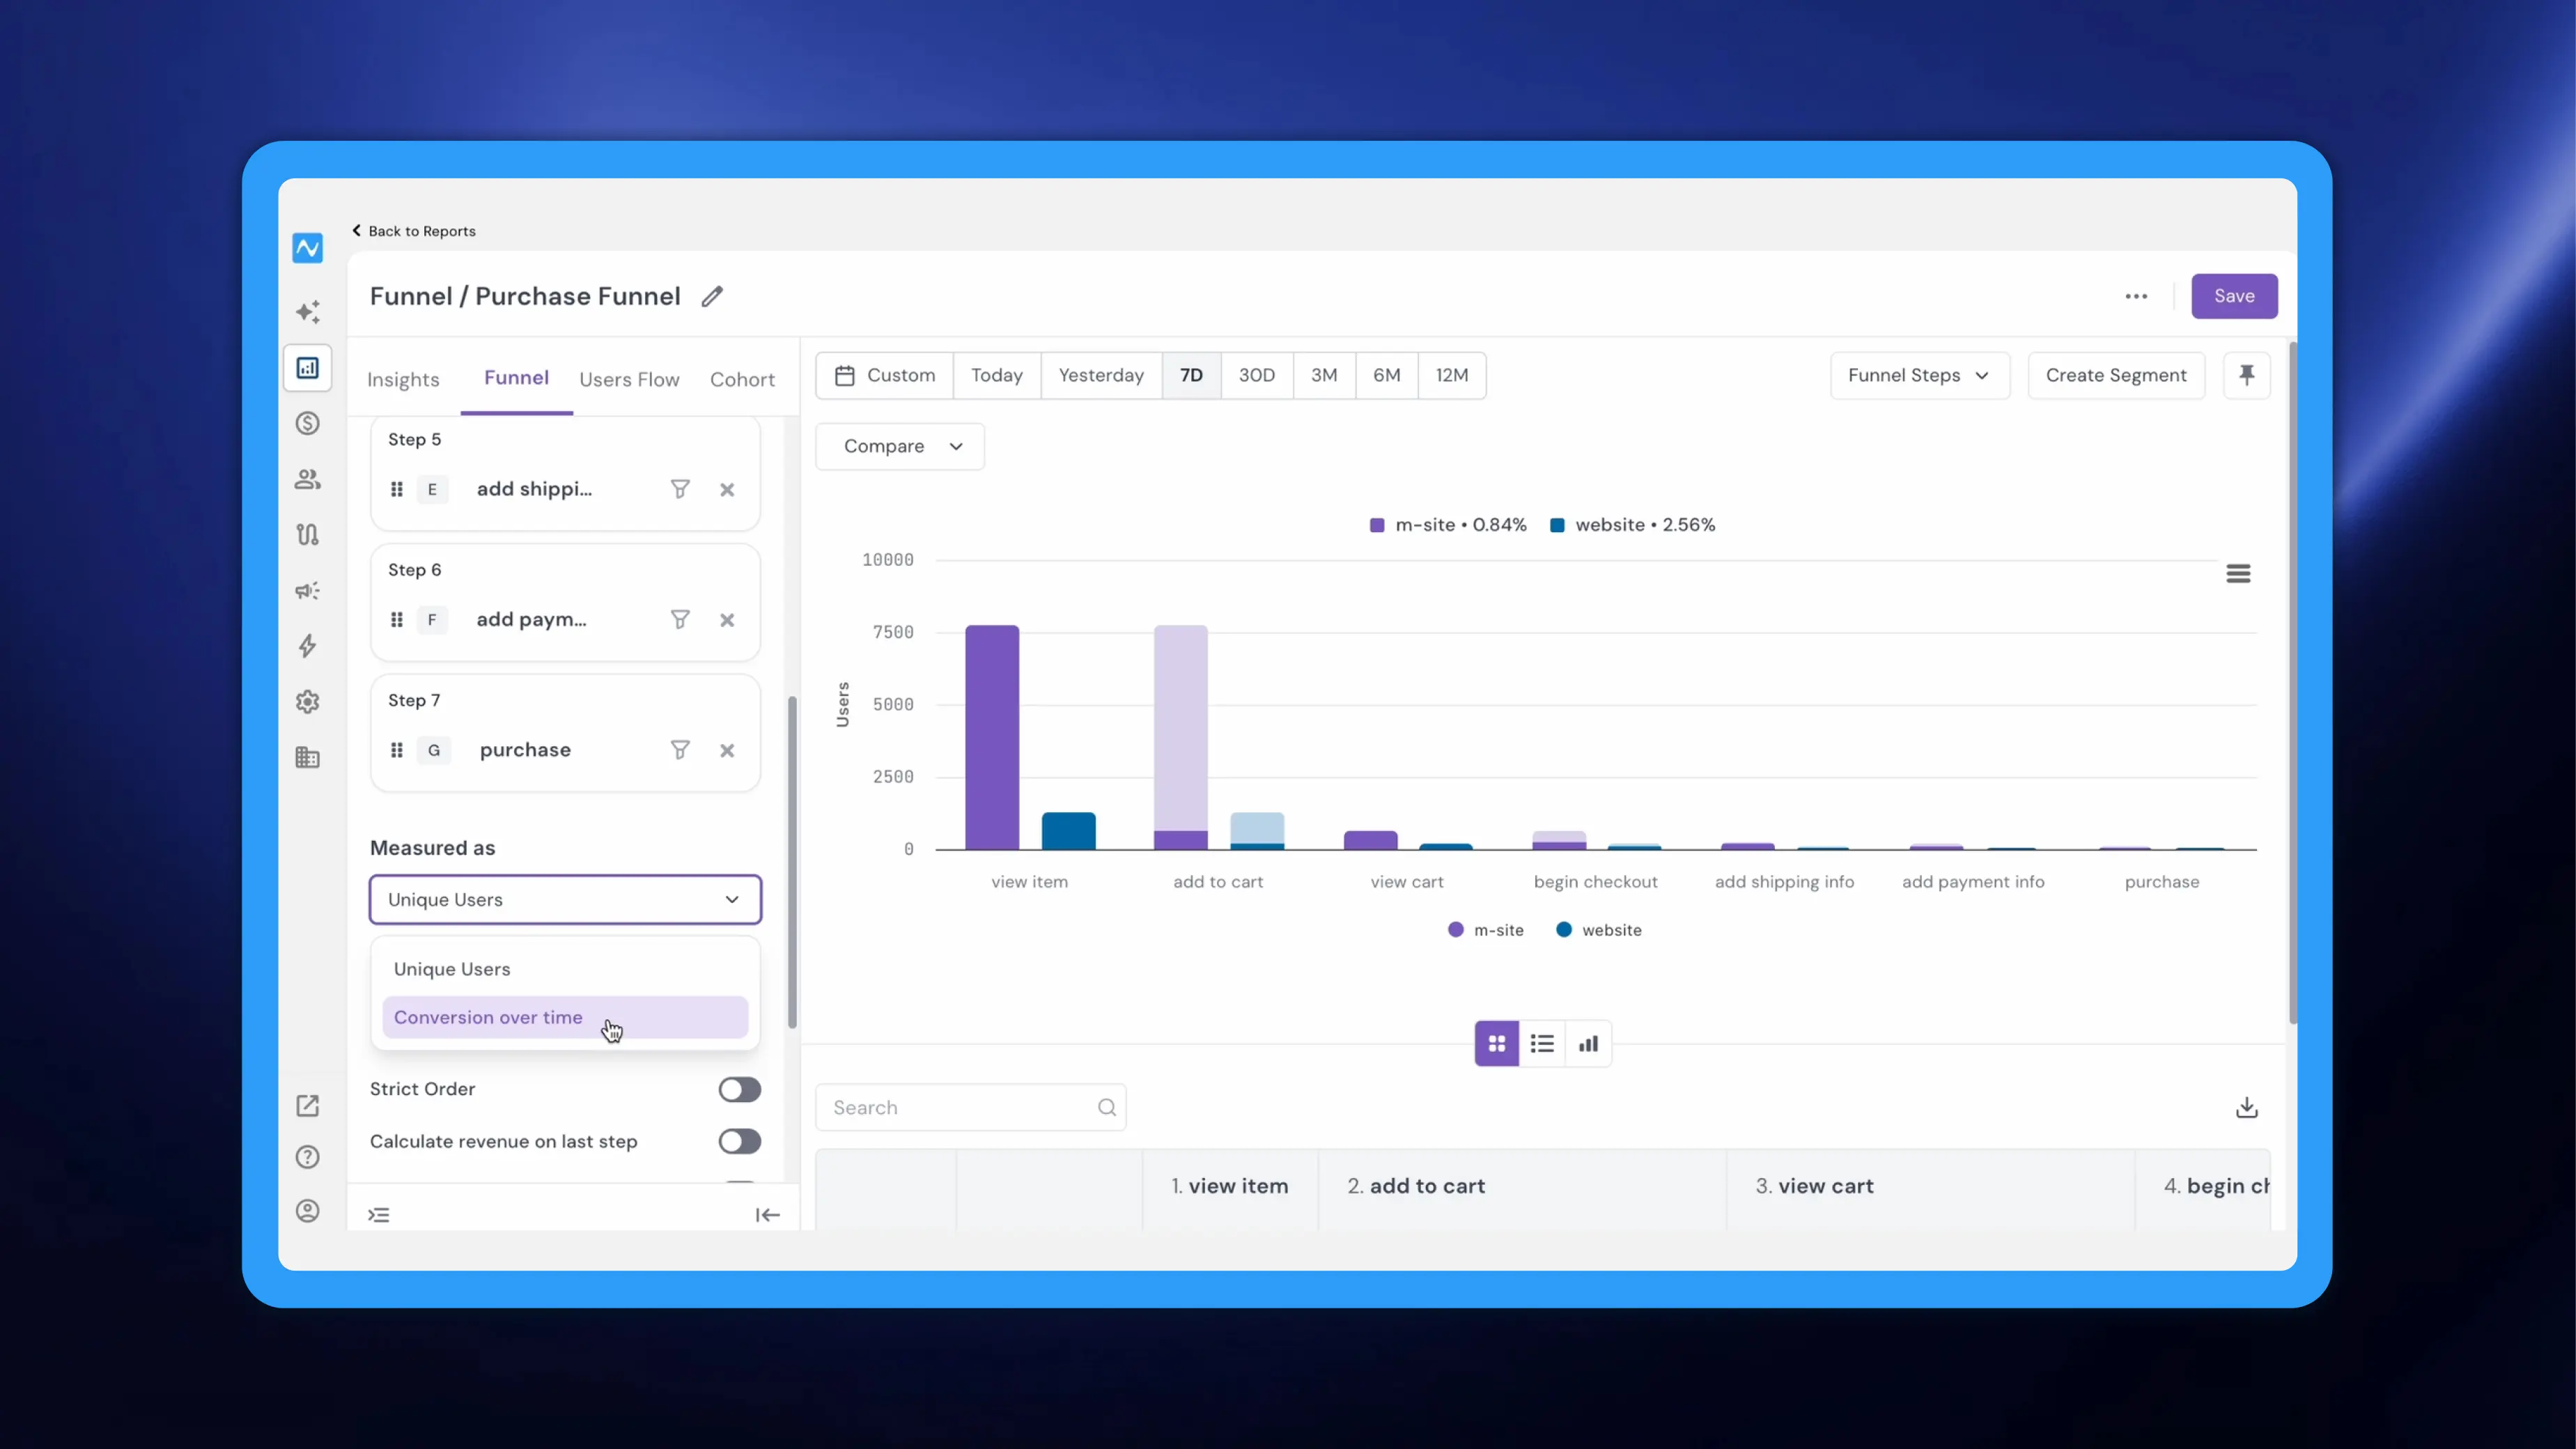Click the Search input field
This screenshot has width=2576, height=1449.
[x=970, y=1107]
